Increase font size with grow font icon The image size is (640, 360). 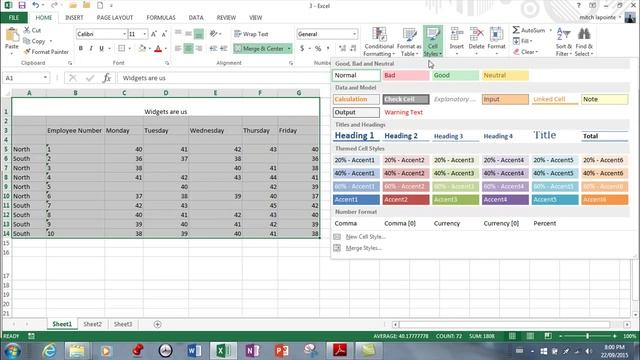click(154, 34)
